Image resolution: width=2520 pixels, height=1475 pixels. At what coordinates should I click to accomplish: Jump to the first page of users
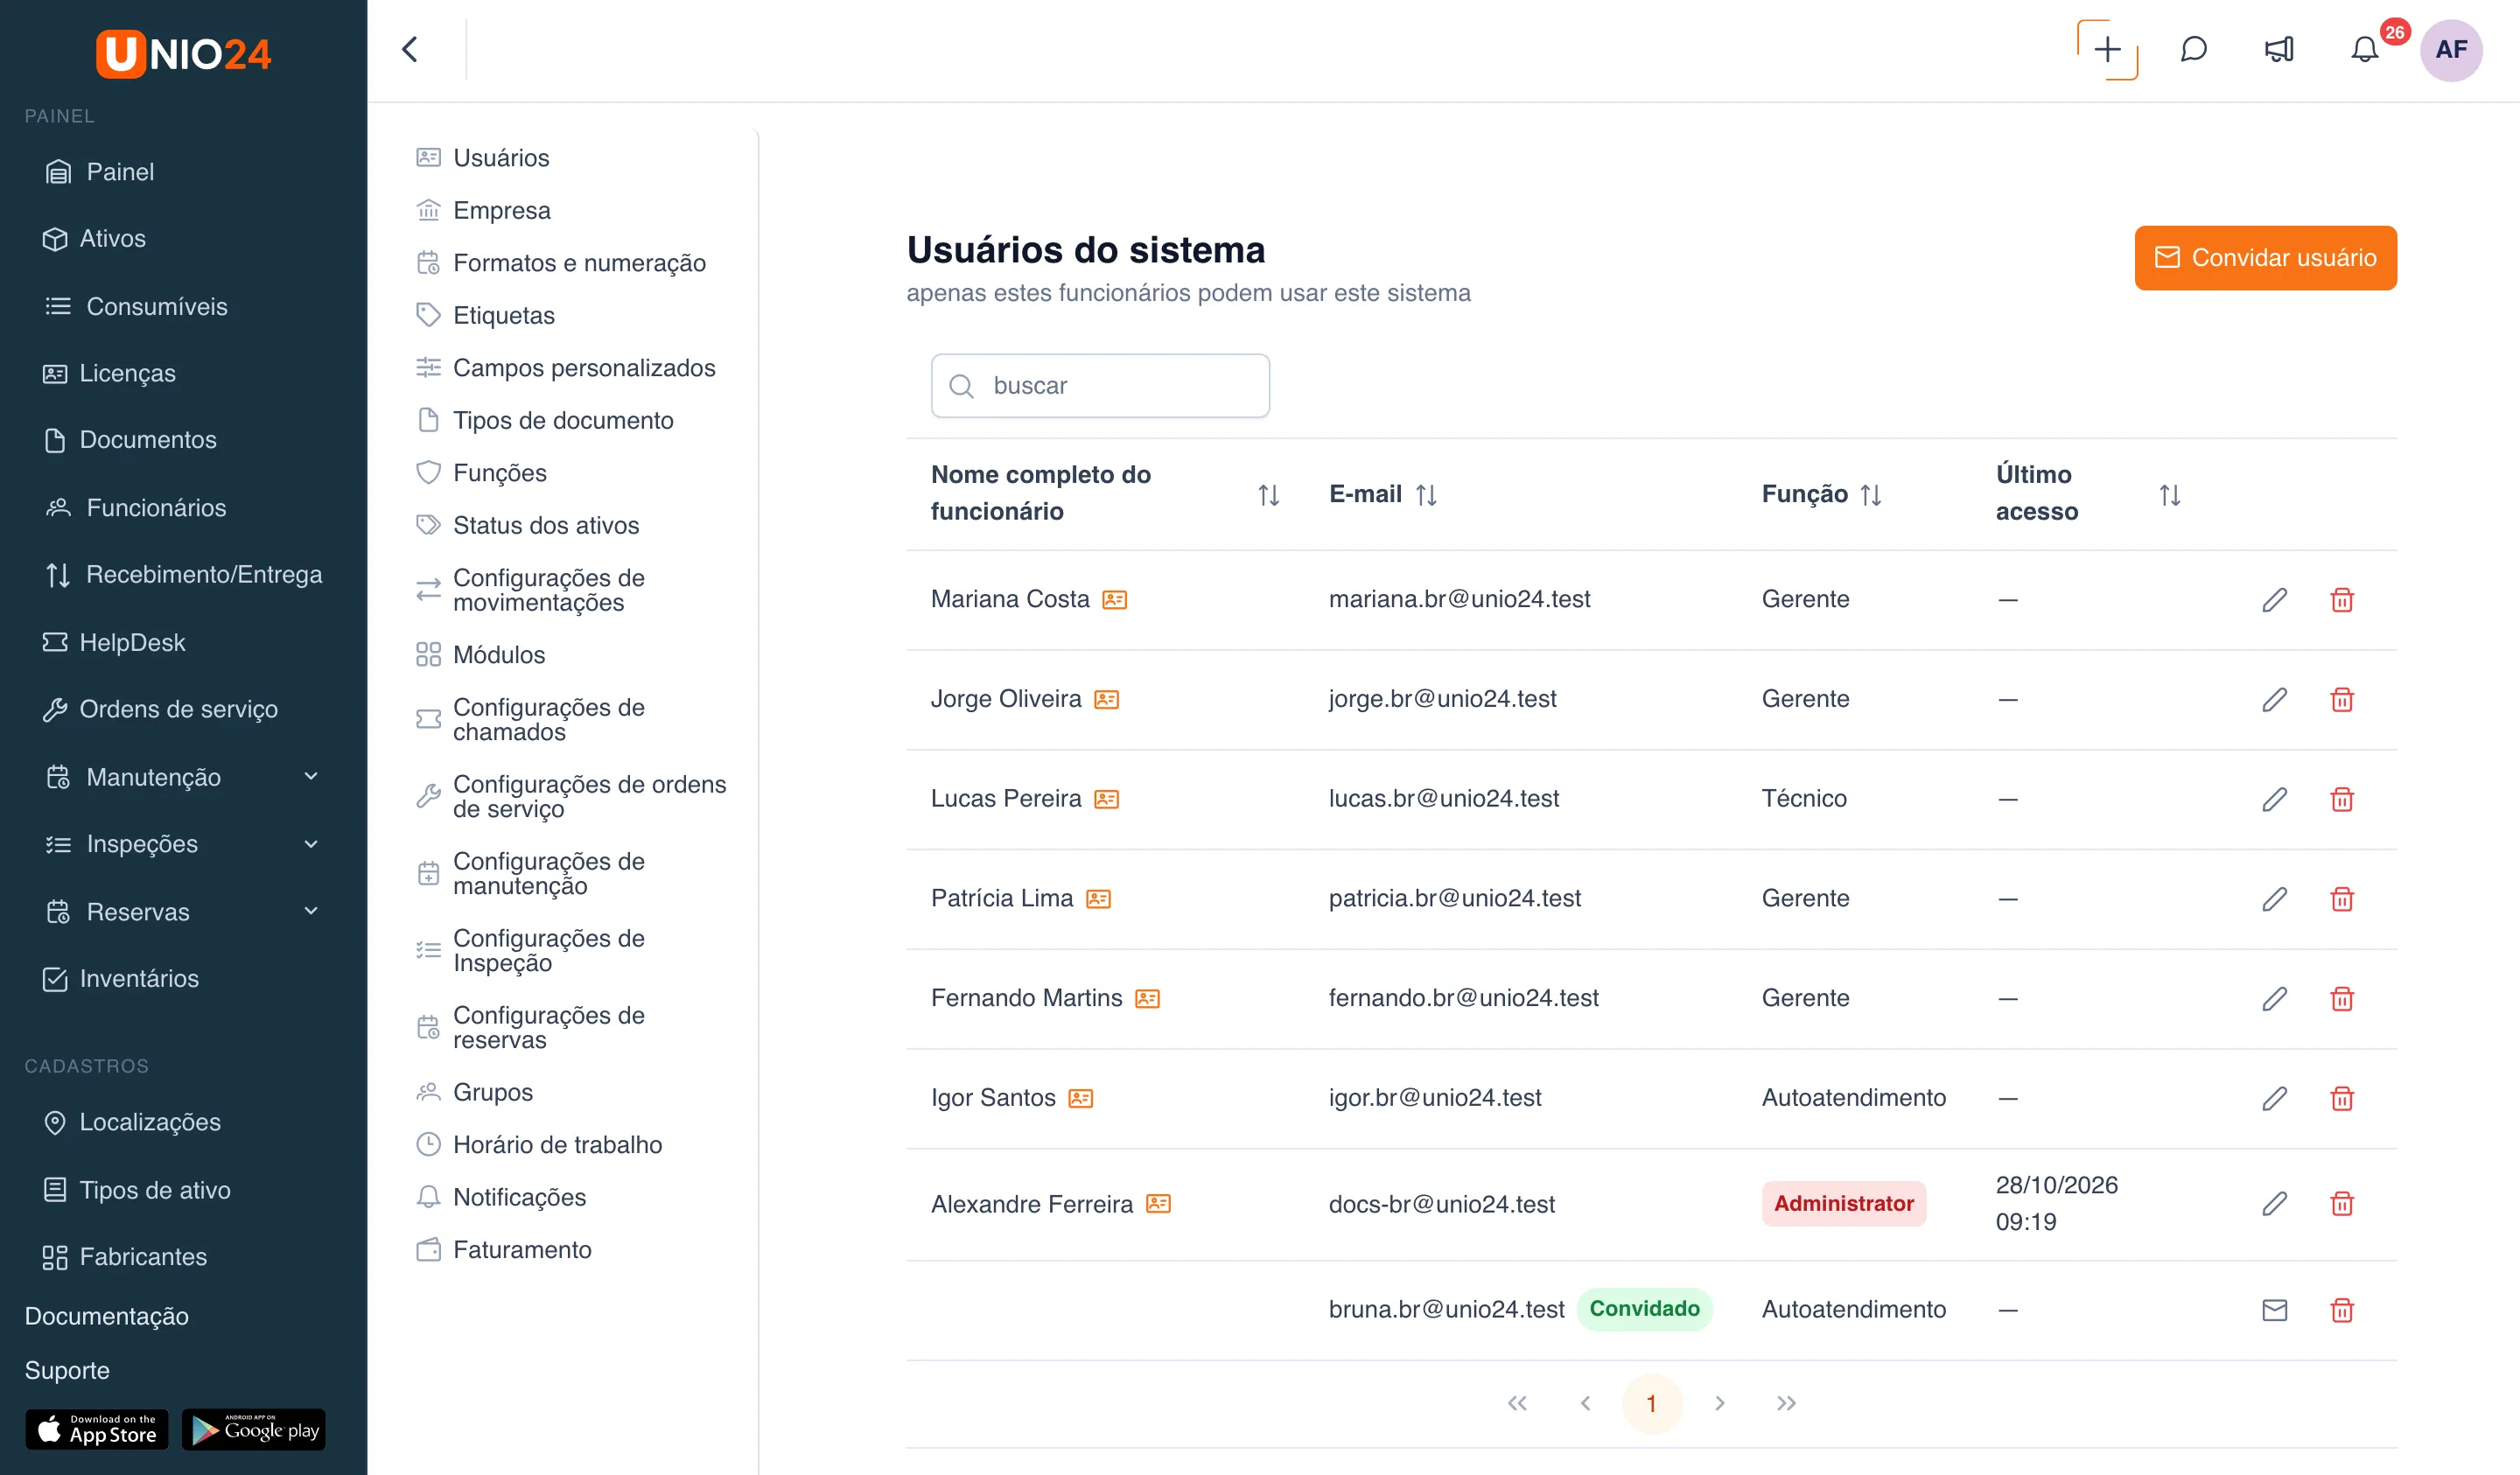1517,1403
